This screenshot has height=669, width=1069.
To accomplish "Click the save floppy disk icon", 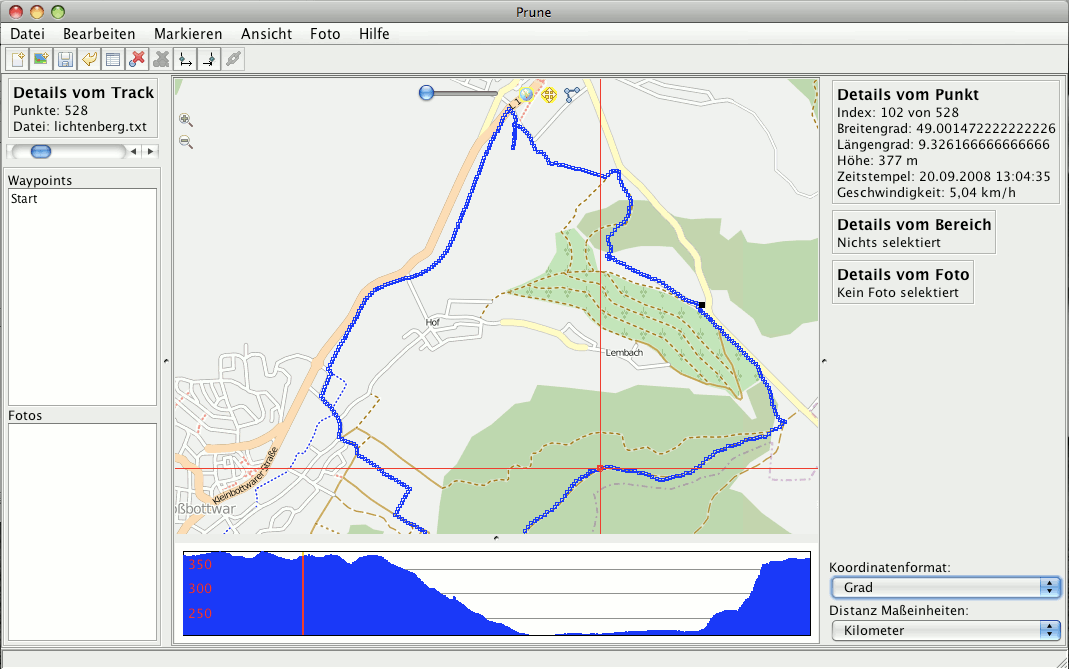I will pyautogui.click(x=65, y=59).
